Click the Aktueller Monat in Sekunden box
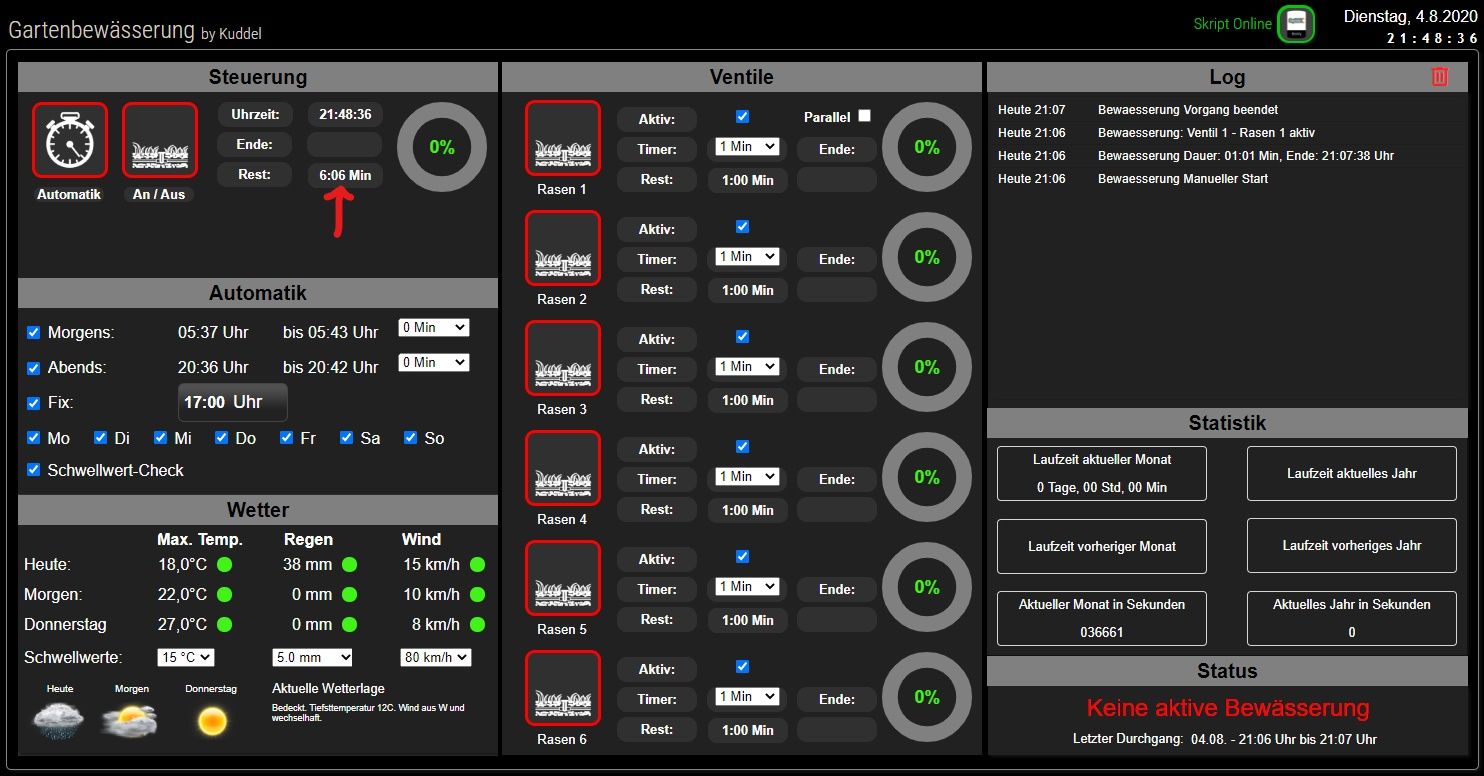Viewport: 1484px width, 776px height. (x=1102, y=618)
